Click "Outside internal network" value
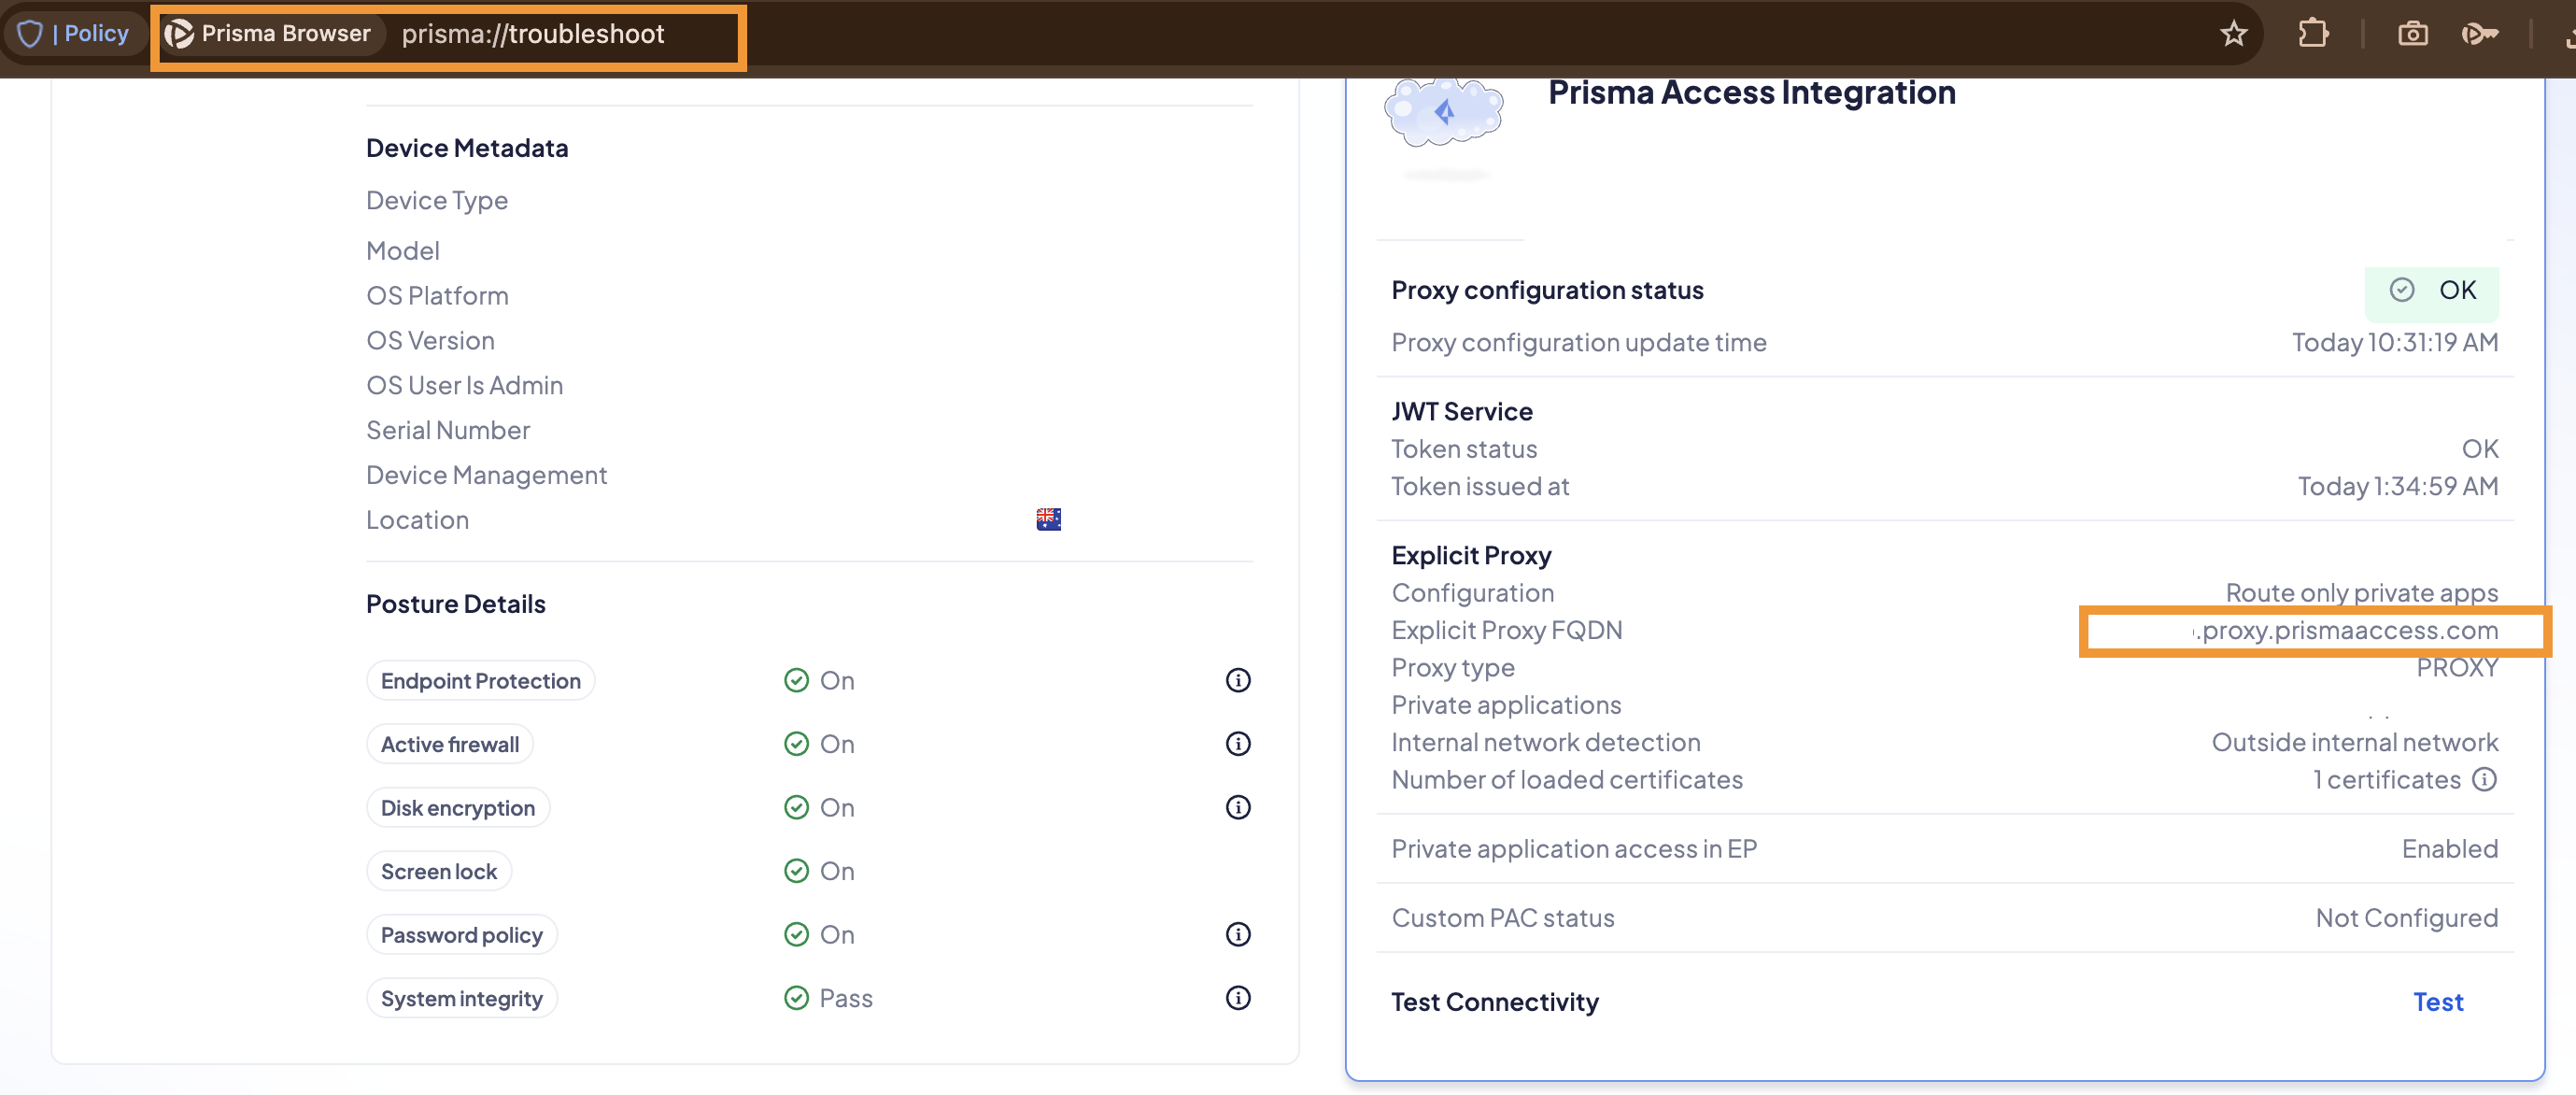 pos(2354,742)
